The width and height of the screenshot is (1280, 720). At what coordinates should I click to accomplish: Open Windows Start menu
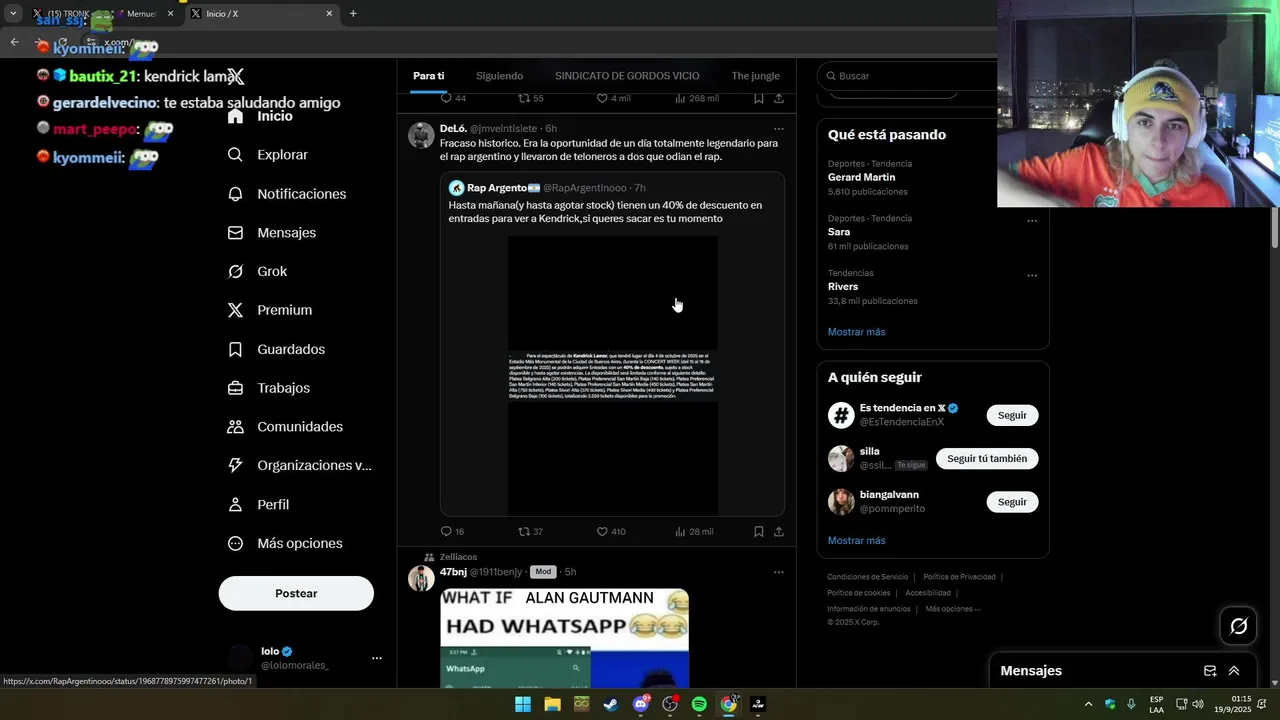coord(523,704)
